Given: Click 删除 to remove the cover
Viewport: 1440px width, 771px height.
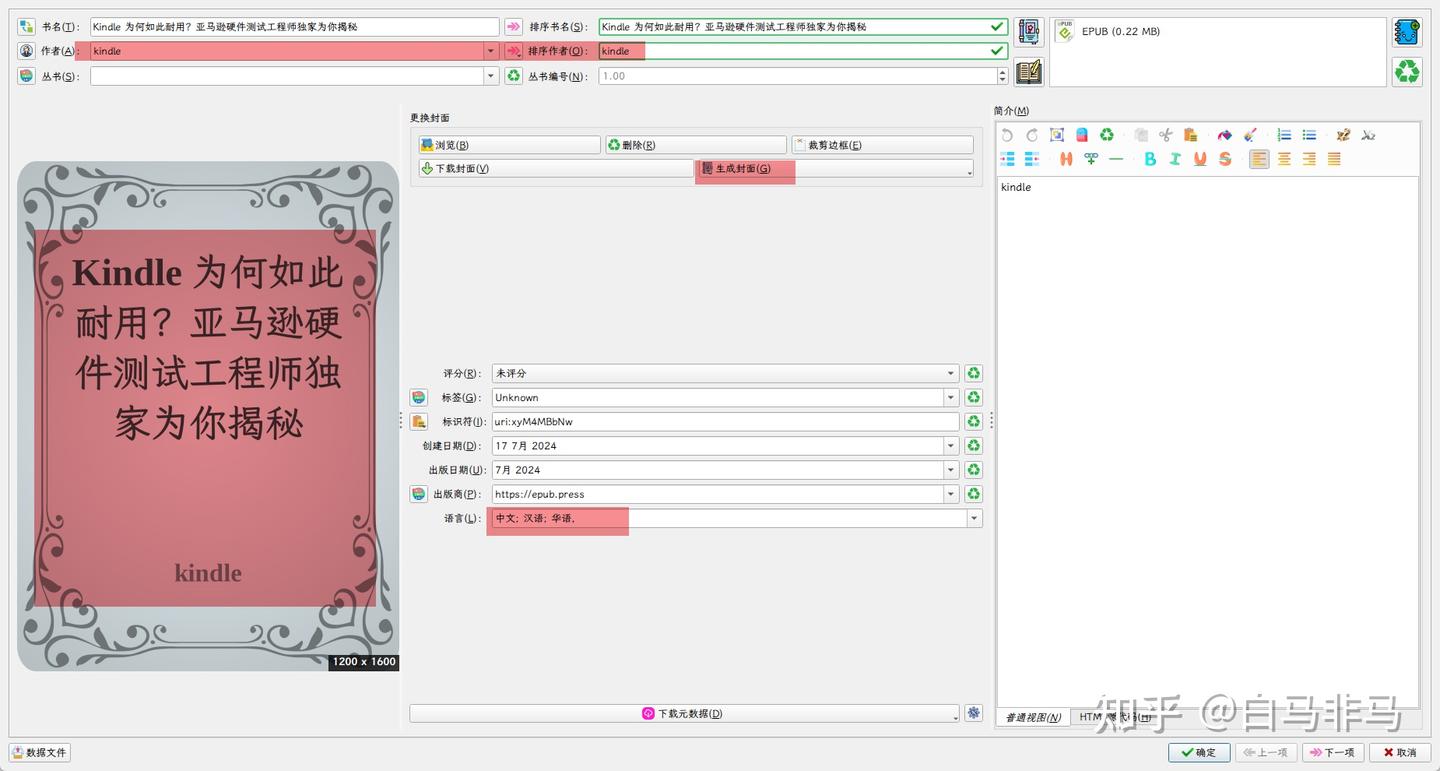Looking at the screenshot, I should point(695,145).
